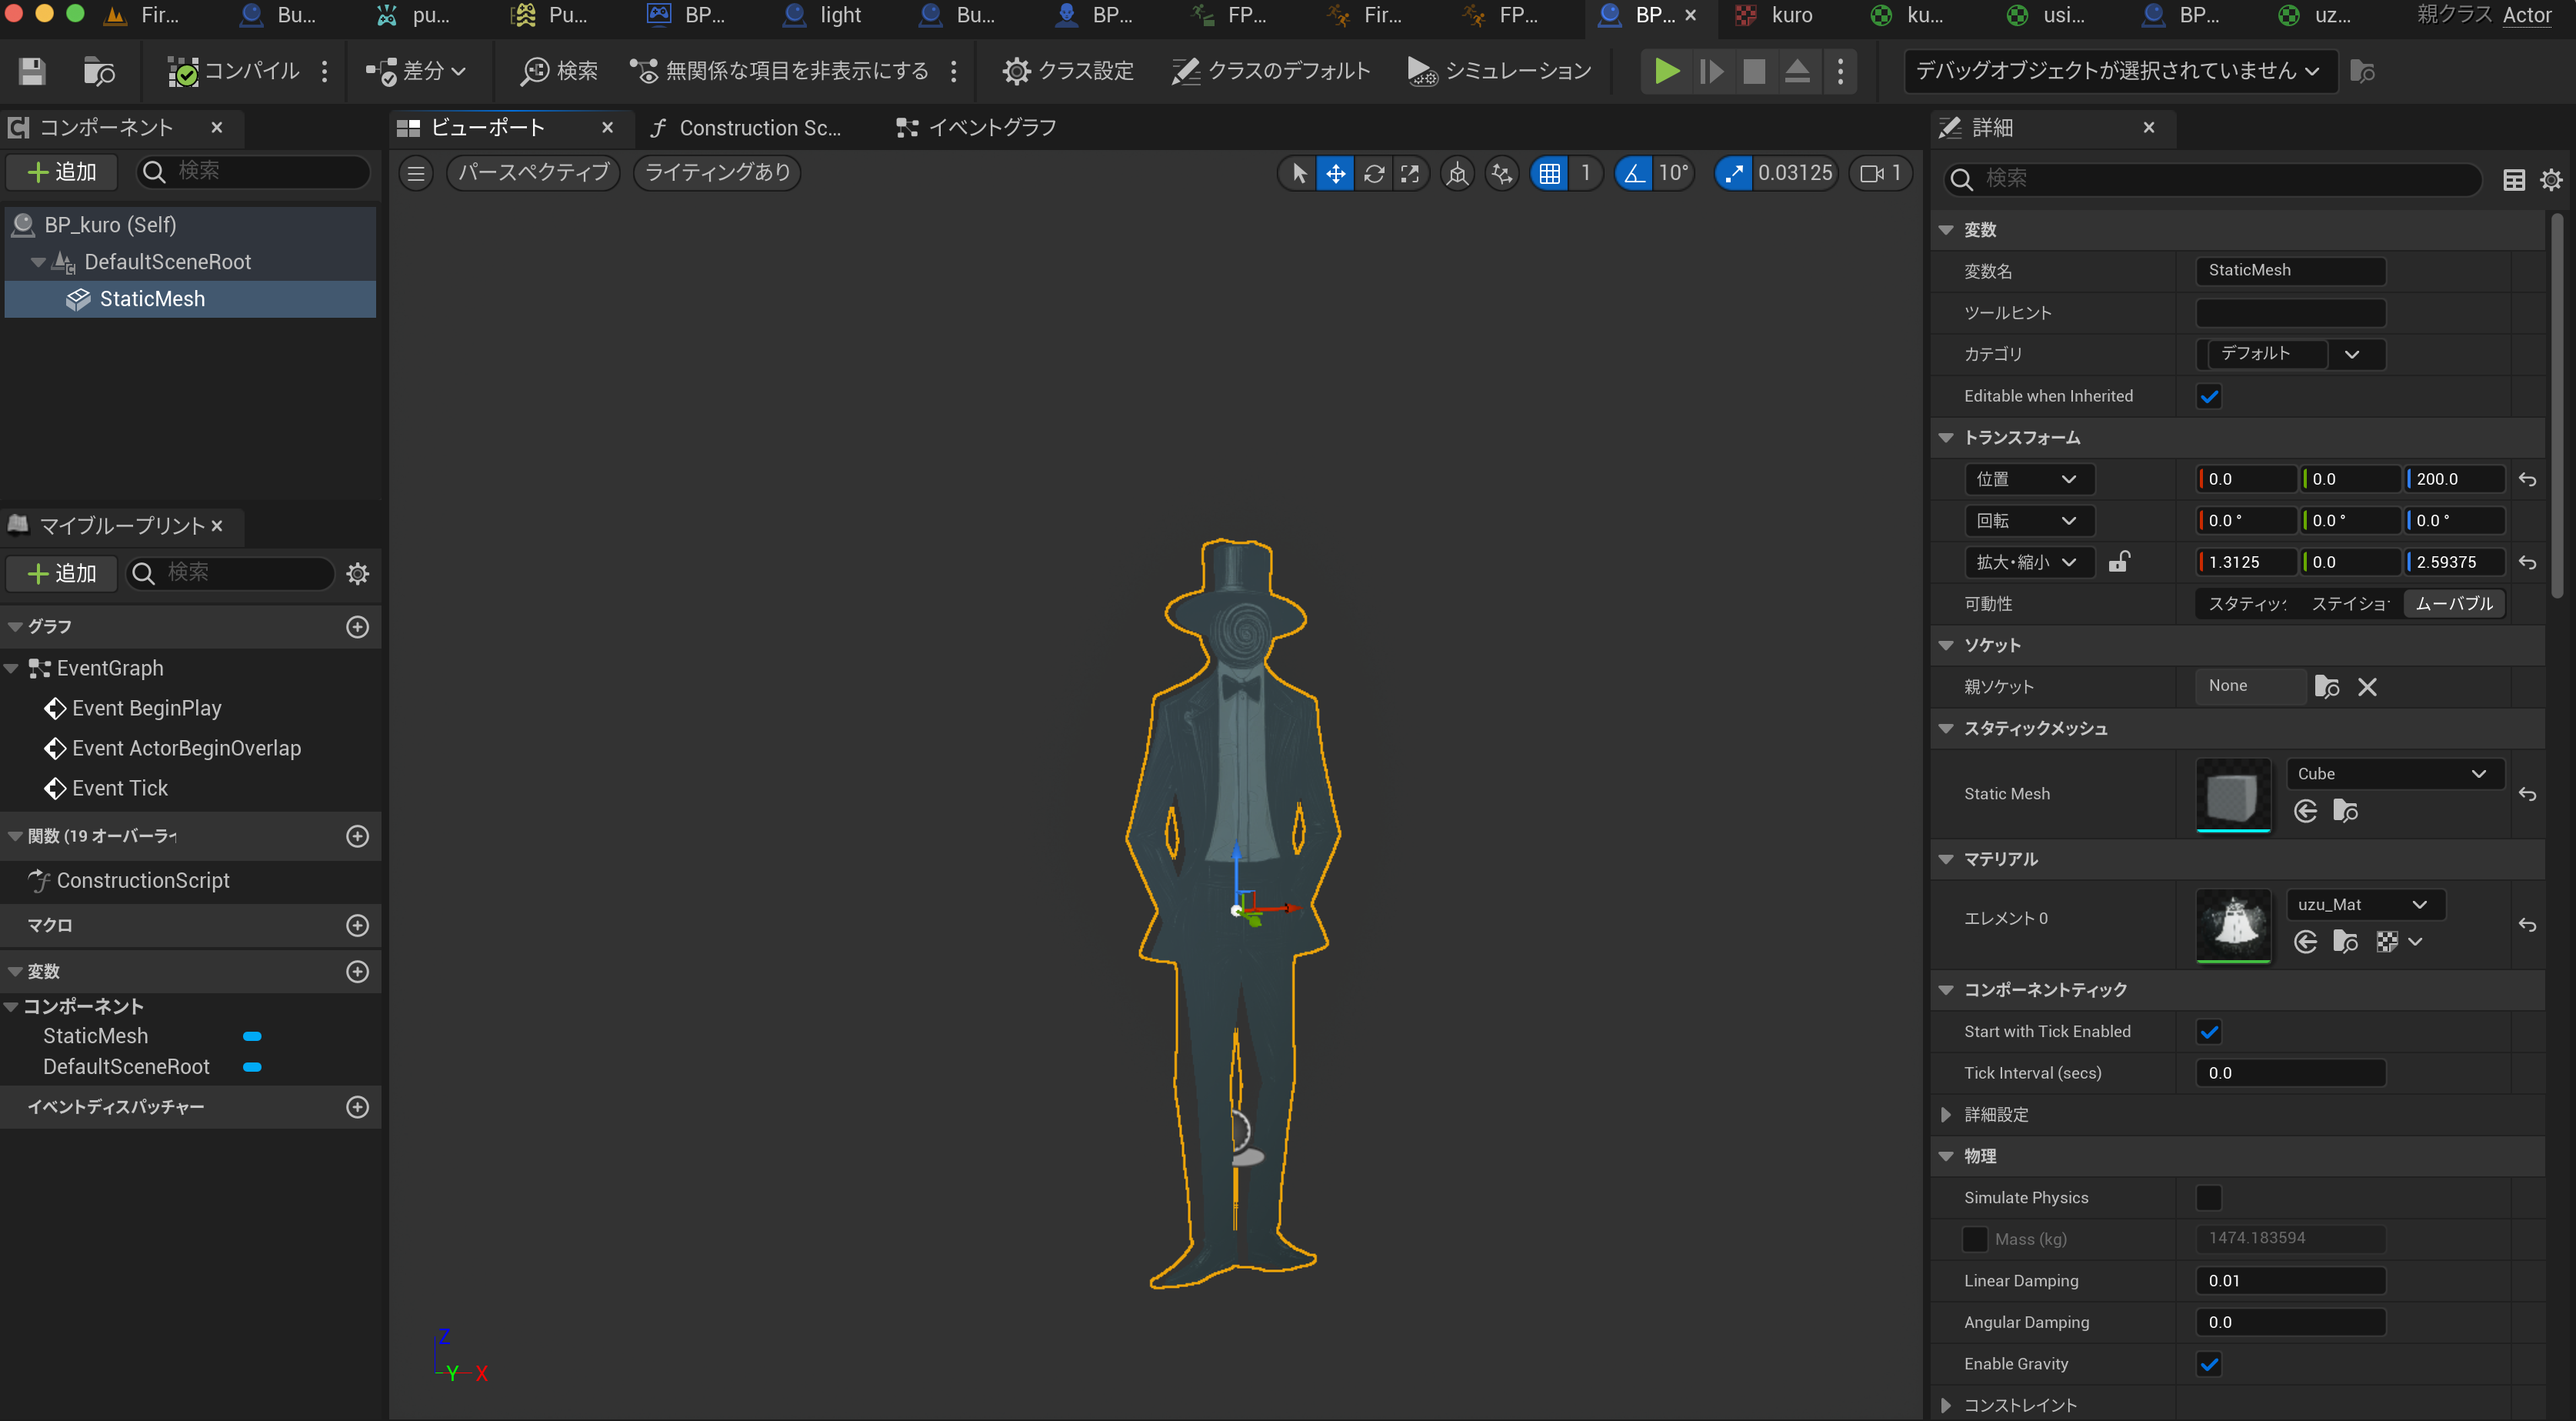
Task: Select the scale gizmo tool in viewport
Action: pos(1410,173)
